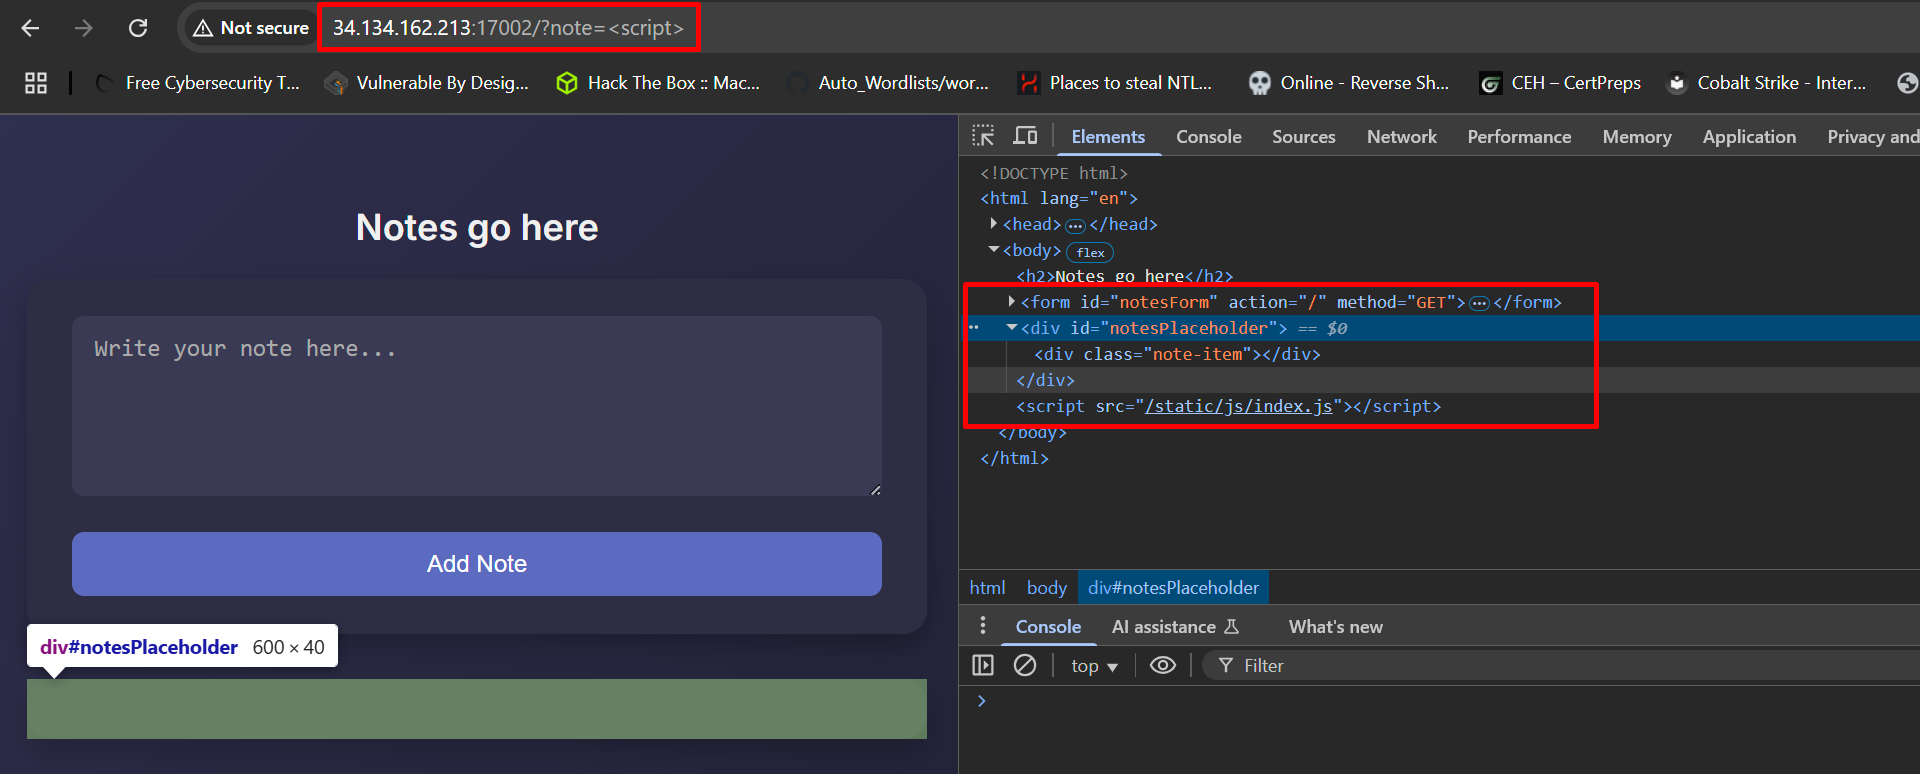Click the ellipsis badge inside form element
The width and height of the screenshot is (1920, 774).
pos(1479,303)
